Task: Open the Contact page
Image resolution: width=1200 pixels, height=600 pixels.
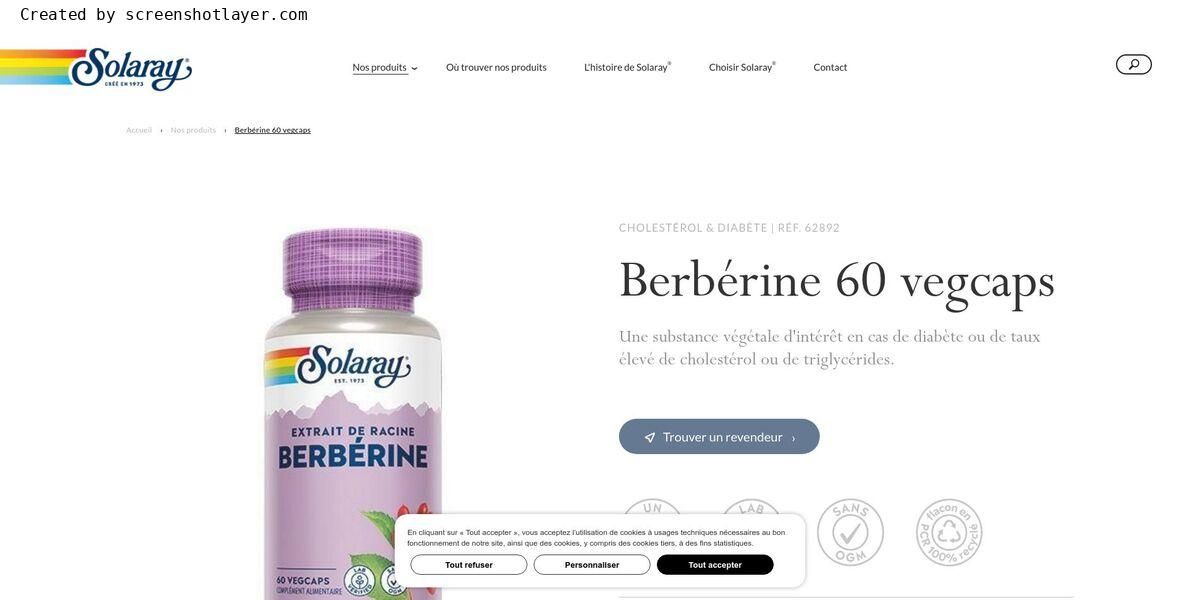Action: coord(830,67)
